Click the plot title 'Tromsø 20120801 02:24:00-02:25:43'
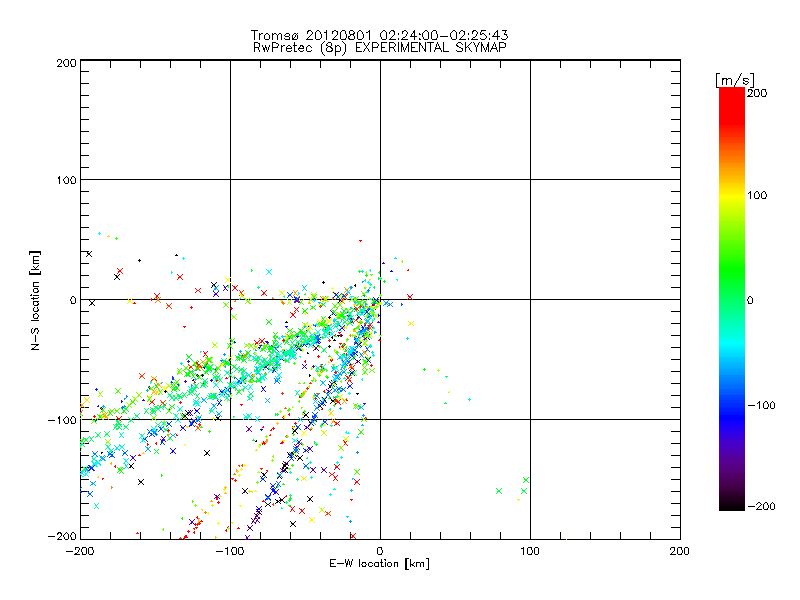Screen dimensions: 800x600 click(x=379, y=35)
